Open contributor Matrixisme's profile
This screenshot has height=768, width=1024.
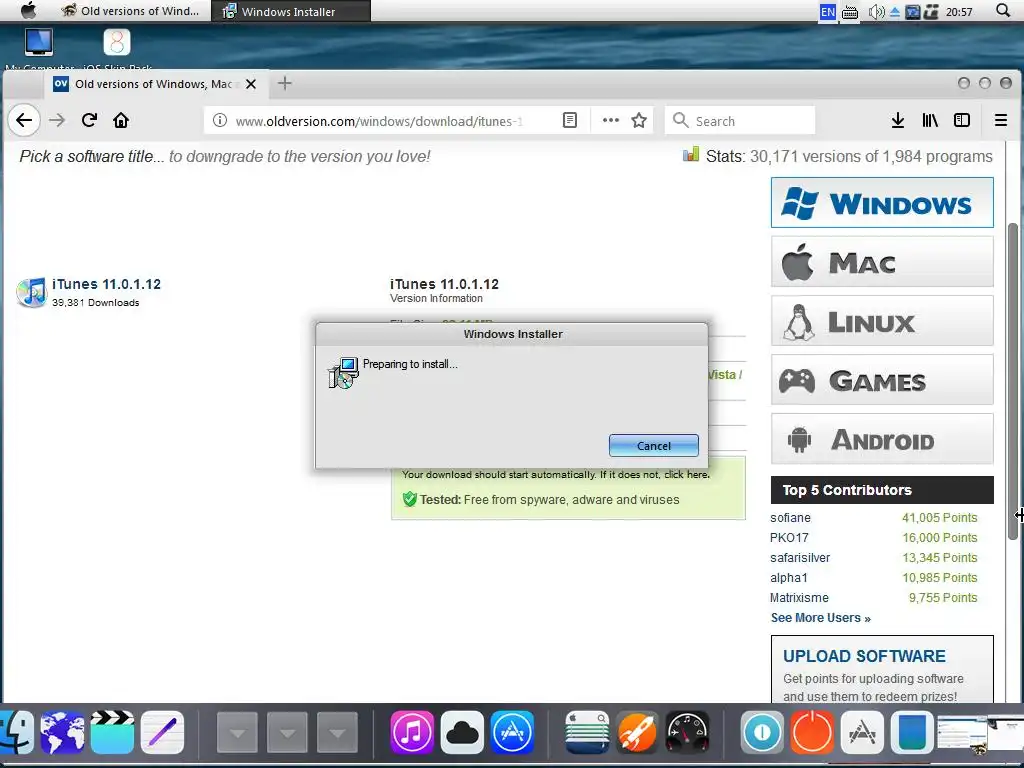pyautogui.click(x=799, y=598)
